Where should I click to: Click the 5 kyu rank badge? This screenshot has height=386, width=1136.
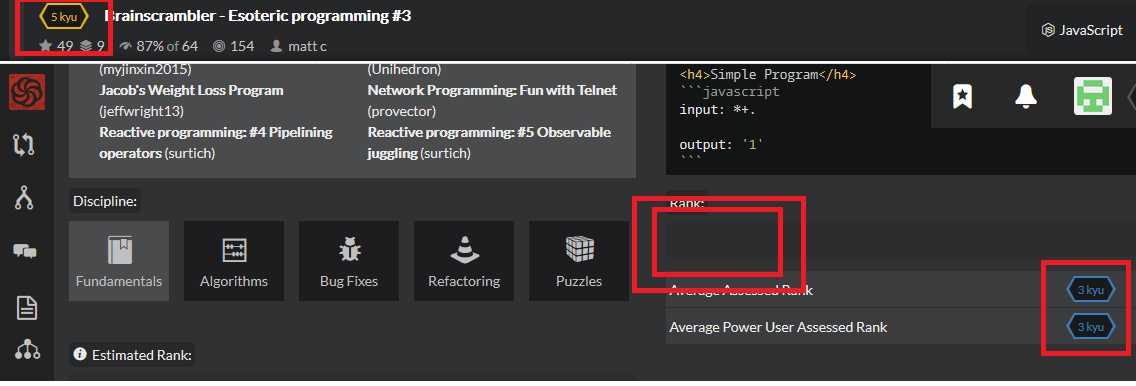64,17
